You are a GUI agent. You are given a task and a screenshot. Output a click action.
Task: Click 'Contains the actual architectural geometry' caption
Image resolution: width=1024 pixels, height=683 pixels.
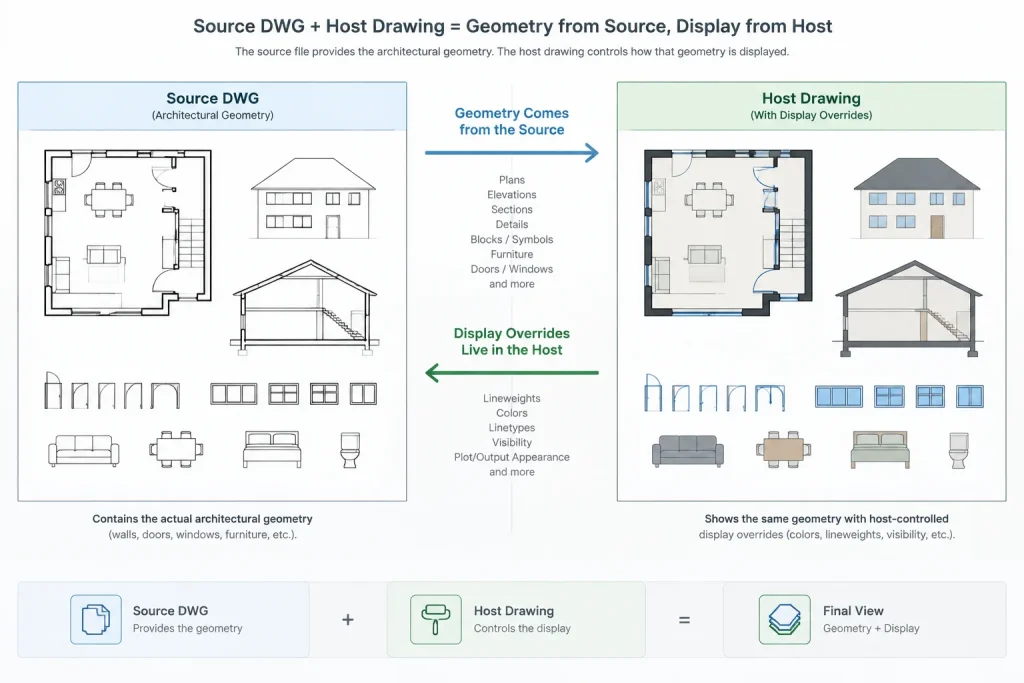click(202, 519)
